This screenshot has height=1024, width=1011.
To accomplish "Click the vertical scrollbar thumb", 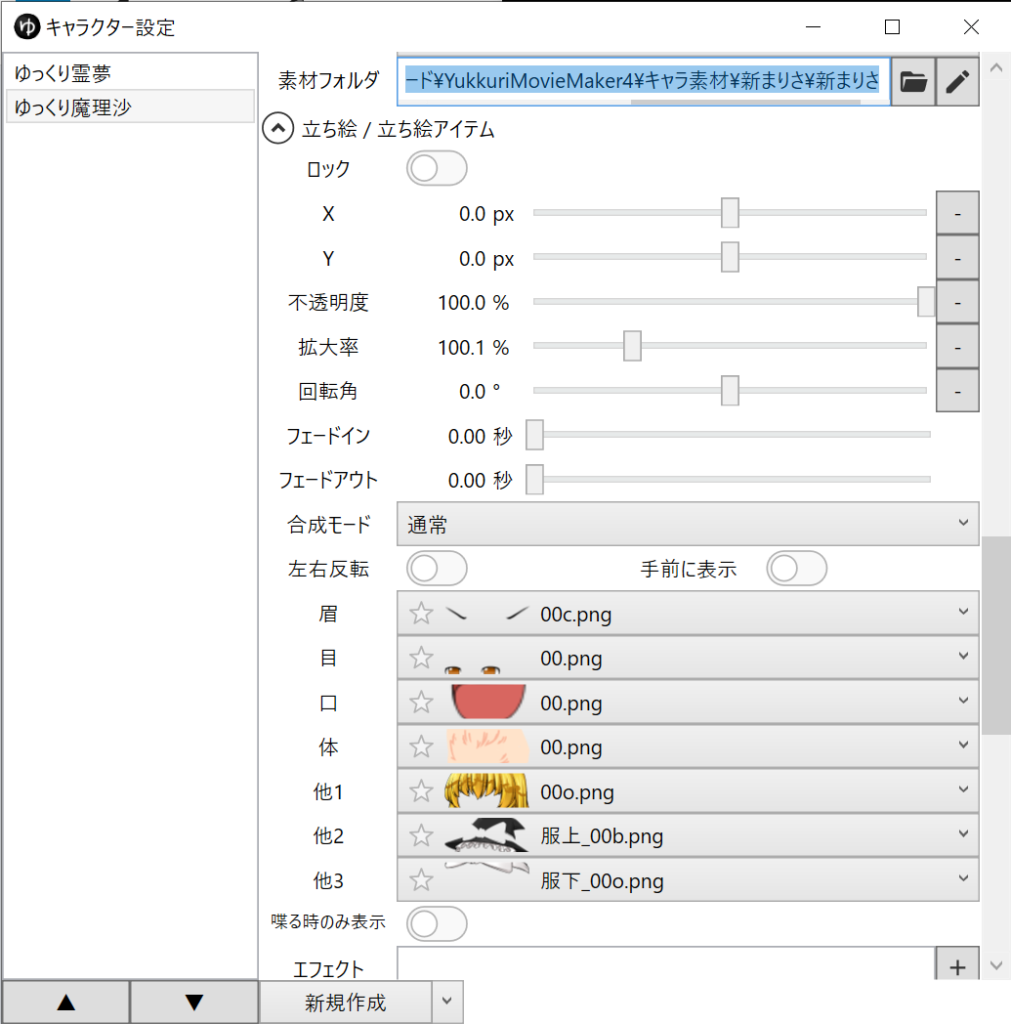I will [996, 635].
